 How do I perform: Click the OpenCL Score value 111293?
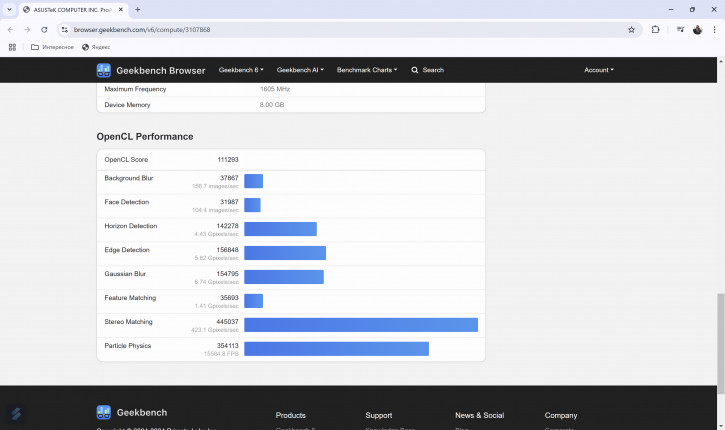pos(228,160)
